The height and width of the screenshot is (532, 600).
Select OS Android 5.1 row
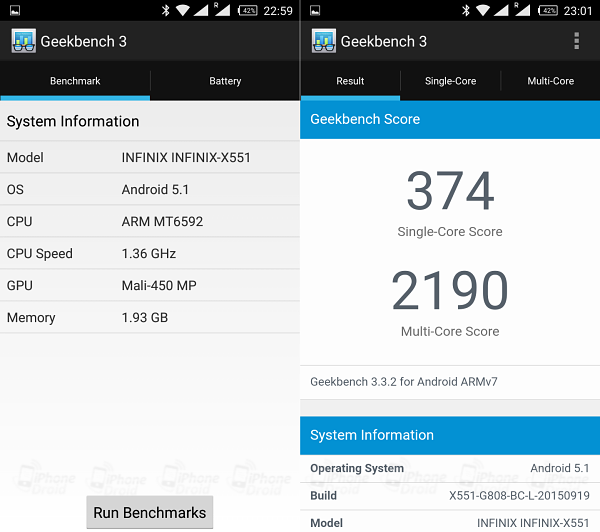[x=150, y=189]
